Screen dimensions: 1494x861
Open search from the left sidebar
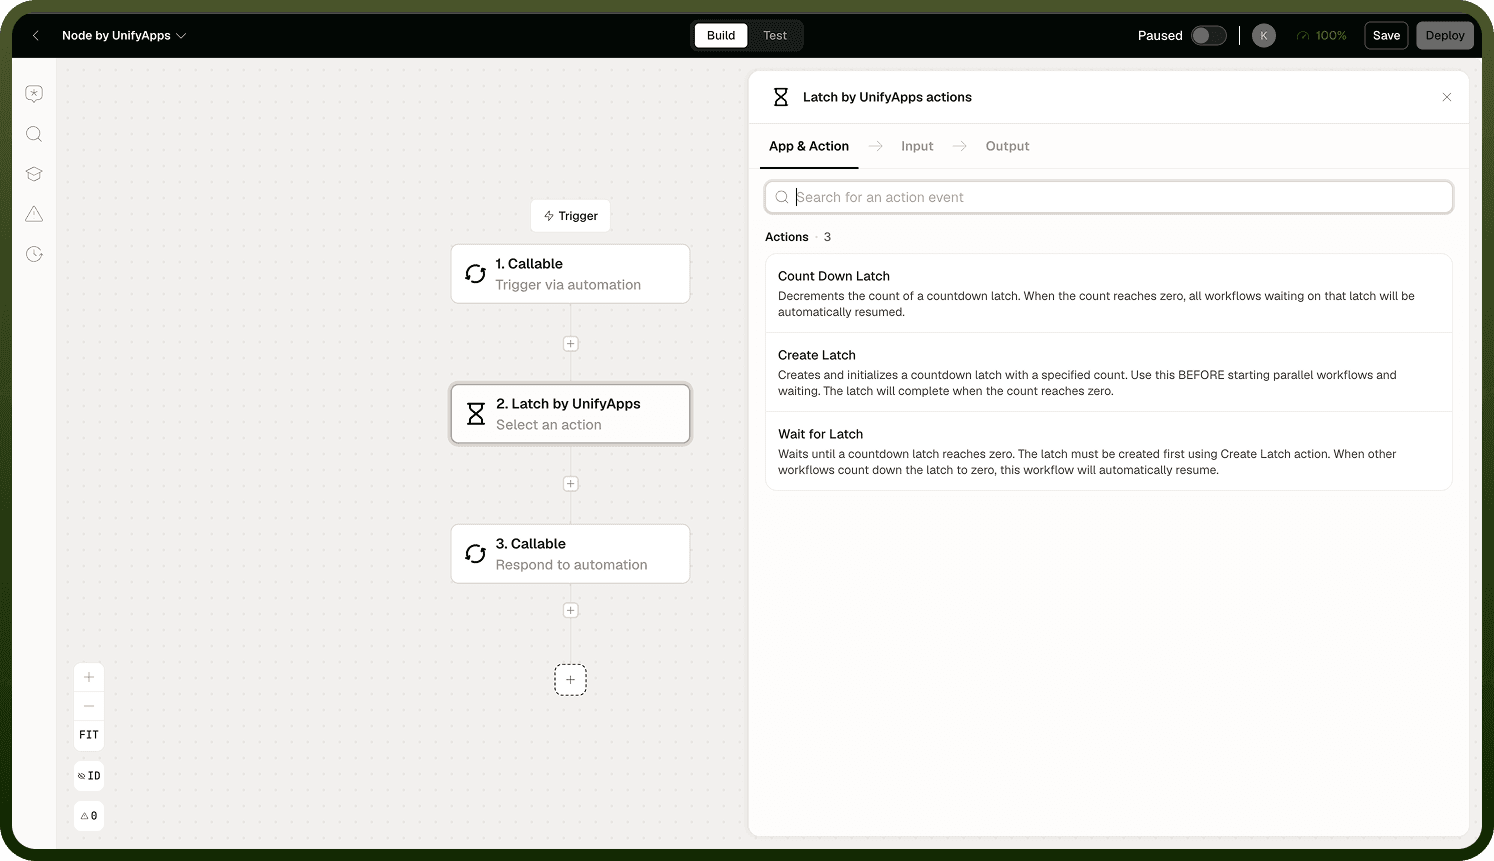tap(34, 134)
